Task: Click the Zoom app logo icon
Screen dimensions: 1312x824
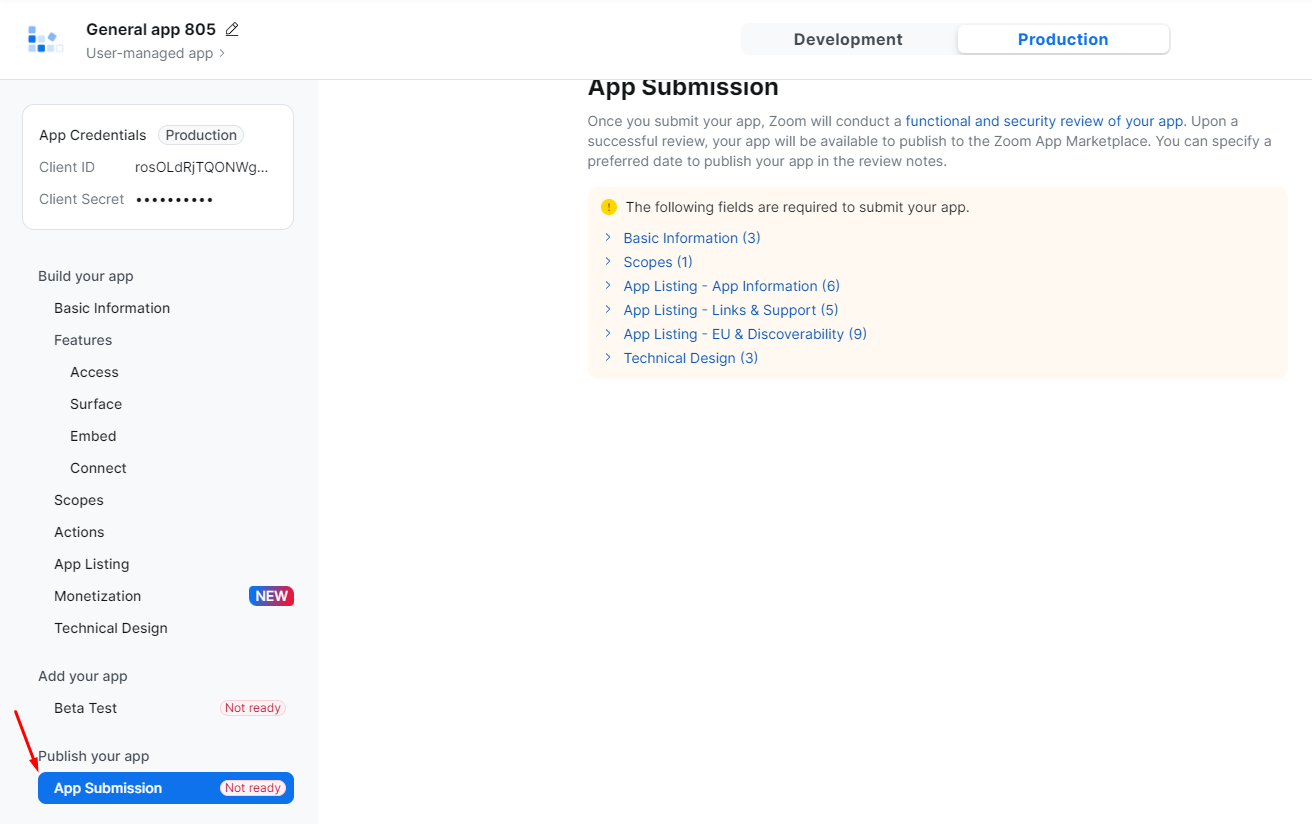Action: point(45,39)
